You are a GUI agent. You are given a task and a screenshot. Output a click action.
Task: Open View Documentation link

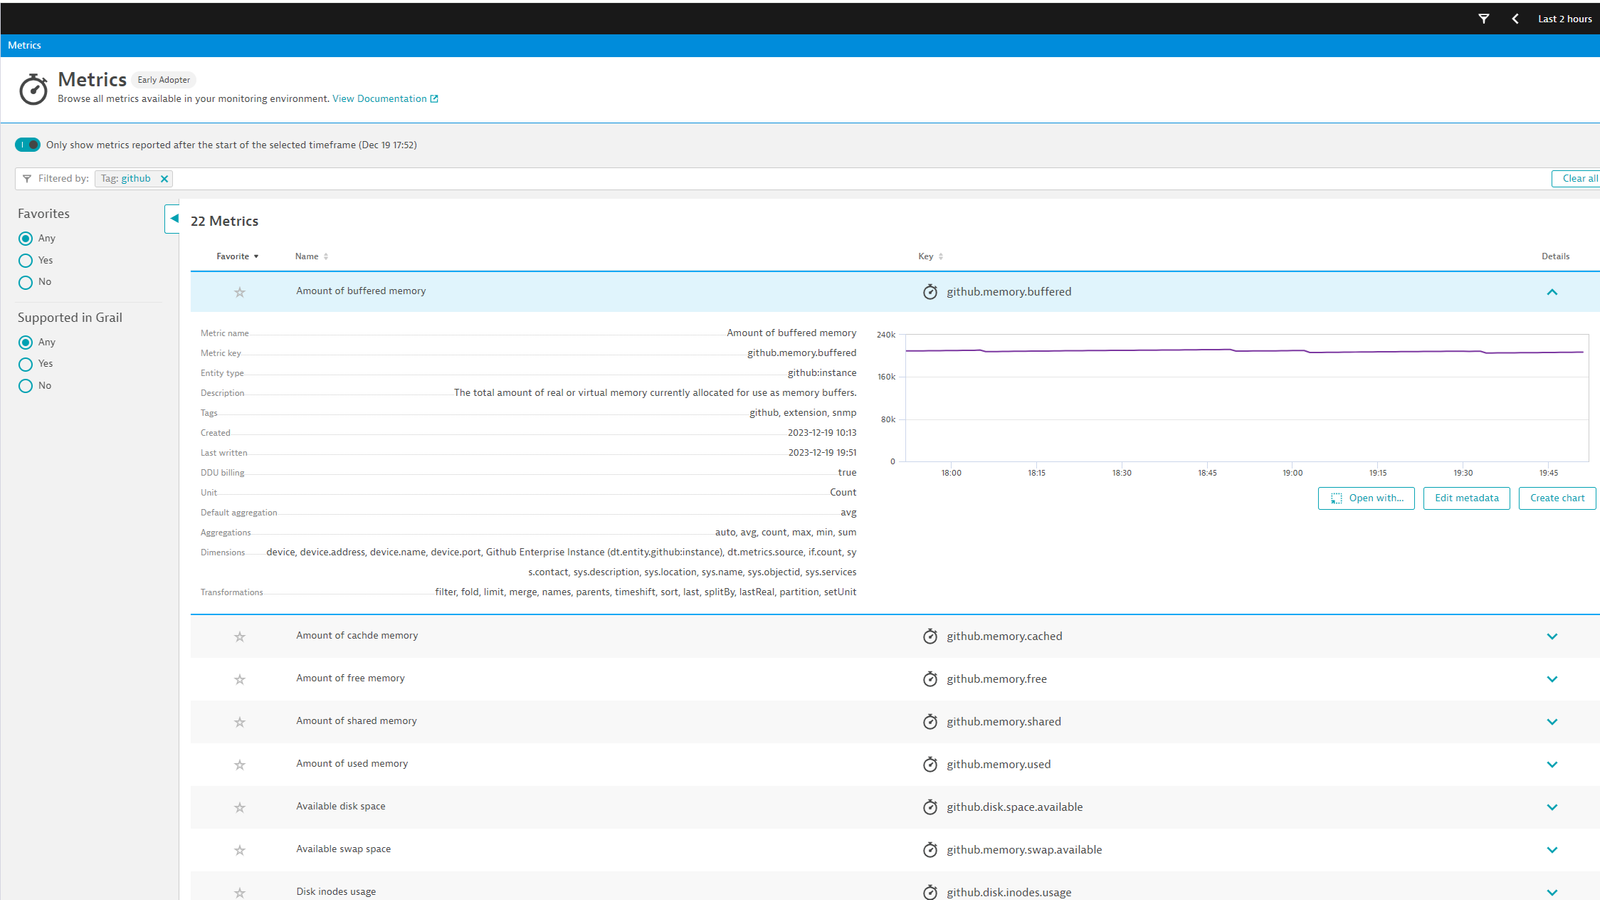(385, 99)
